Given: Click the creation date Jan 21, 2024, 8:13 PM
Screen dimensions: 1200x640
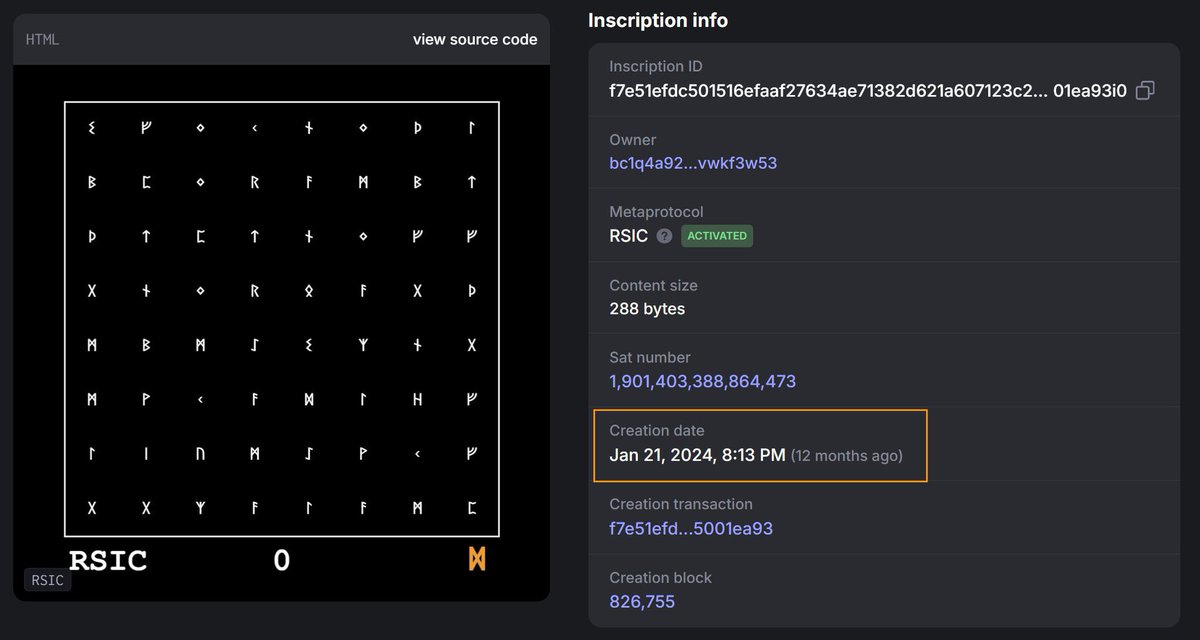Looking at the screenshot, I should click(697, 455).
